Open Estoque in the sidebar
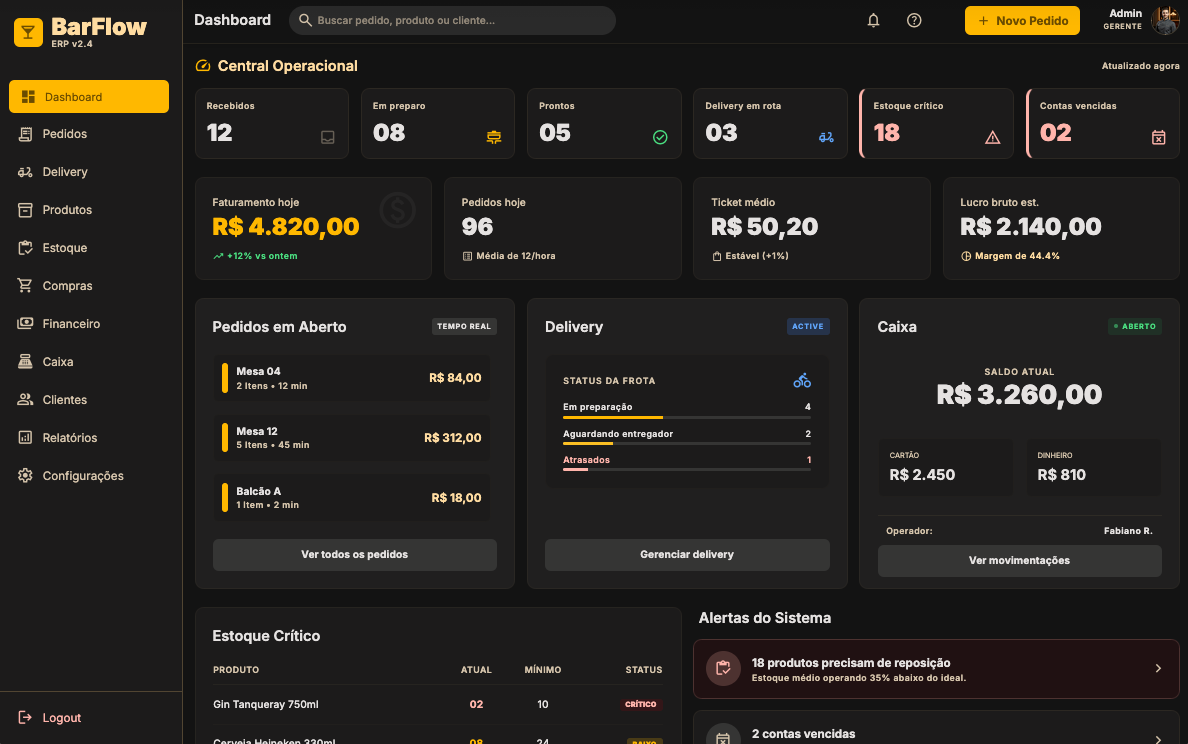The height and width of the screenshot is (744, 1188). coord(89,248)
